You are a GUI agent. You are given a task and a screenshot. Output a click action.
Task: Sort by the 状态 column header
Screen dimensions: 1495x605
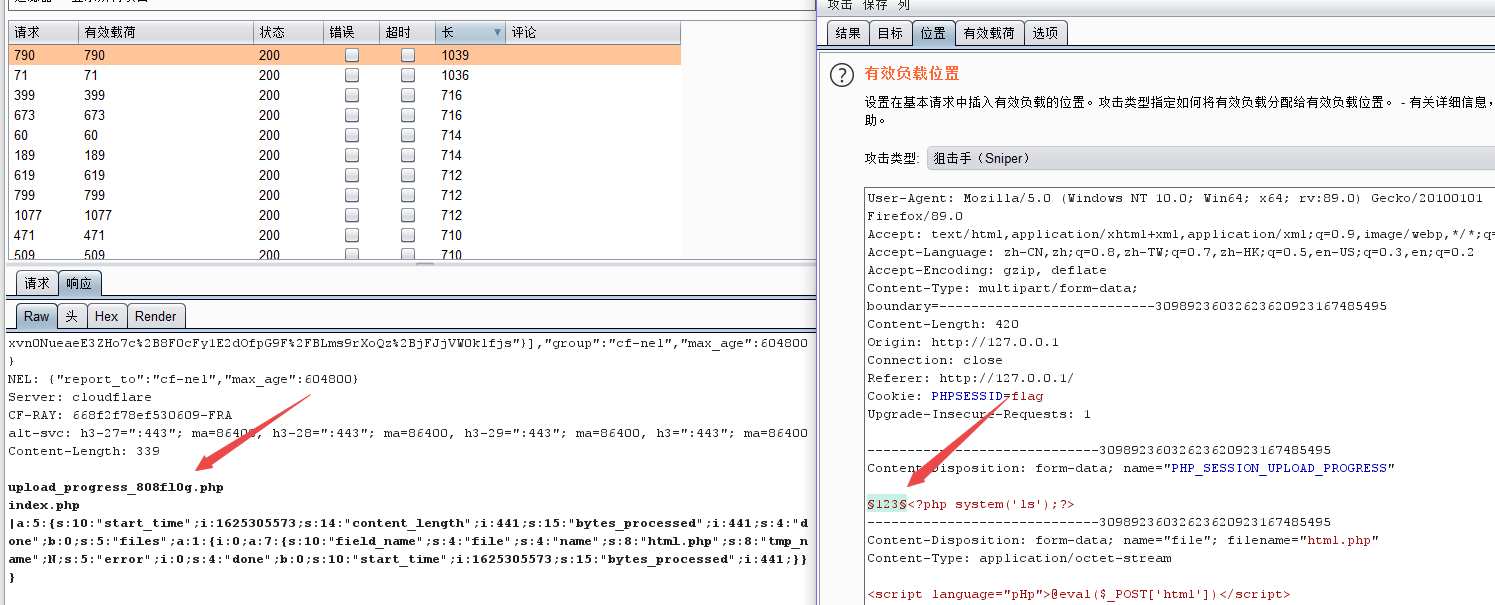(288, 33)
